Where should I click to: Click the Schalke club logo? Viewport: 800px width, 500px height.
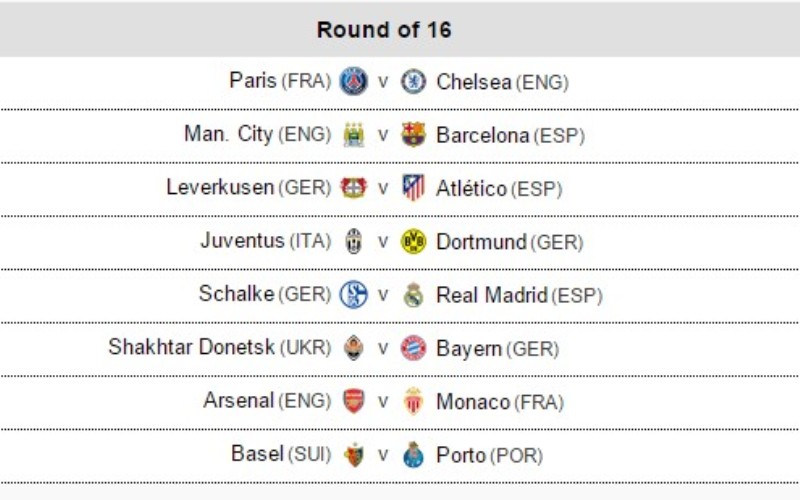[353, 295]
